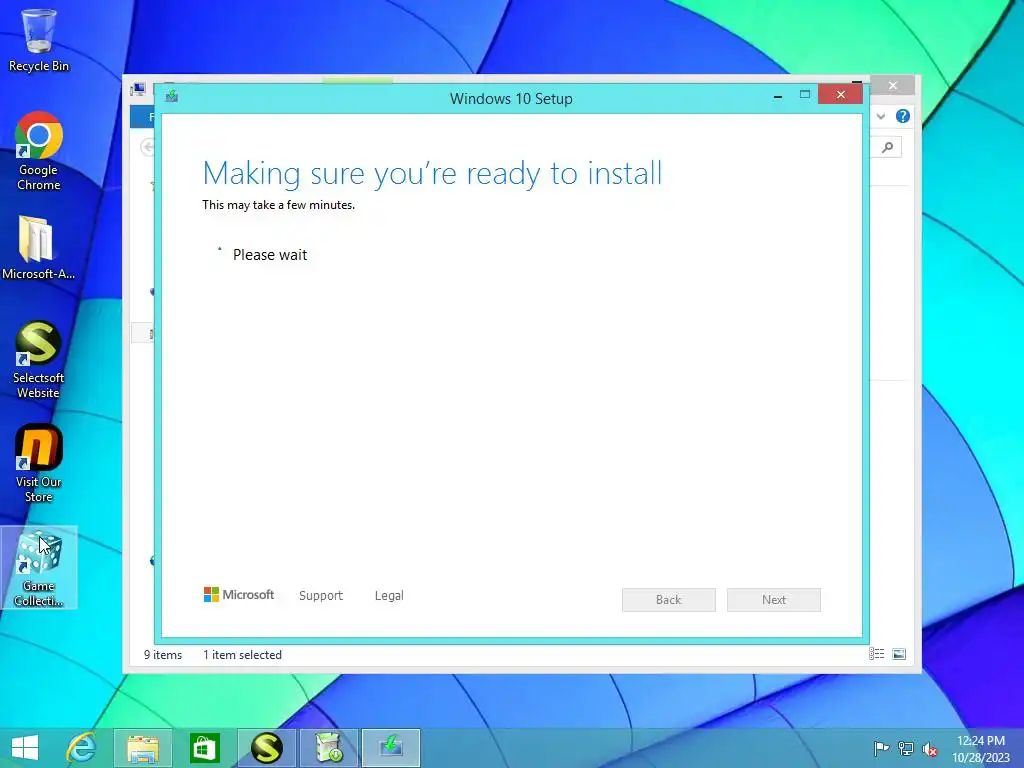Open the muted volume icon in the system tray
This screenshot has height=768, width=1024.
[930, 749]
